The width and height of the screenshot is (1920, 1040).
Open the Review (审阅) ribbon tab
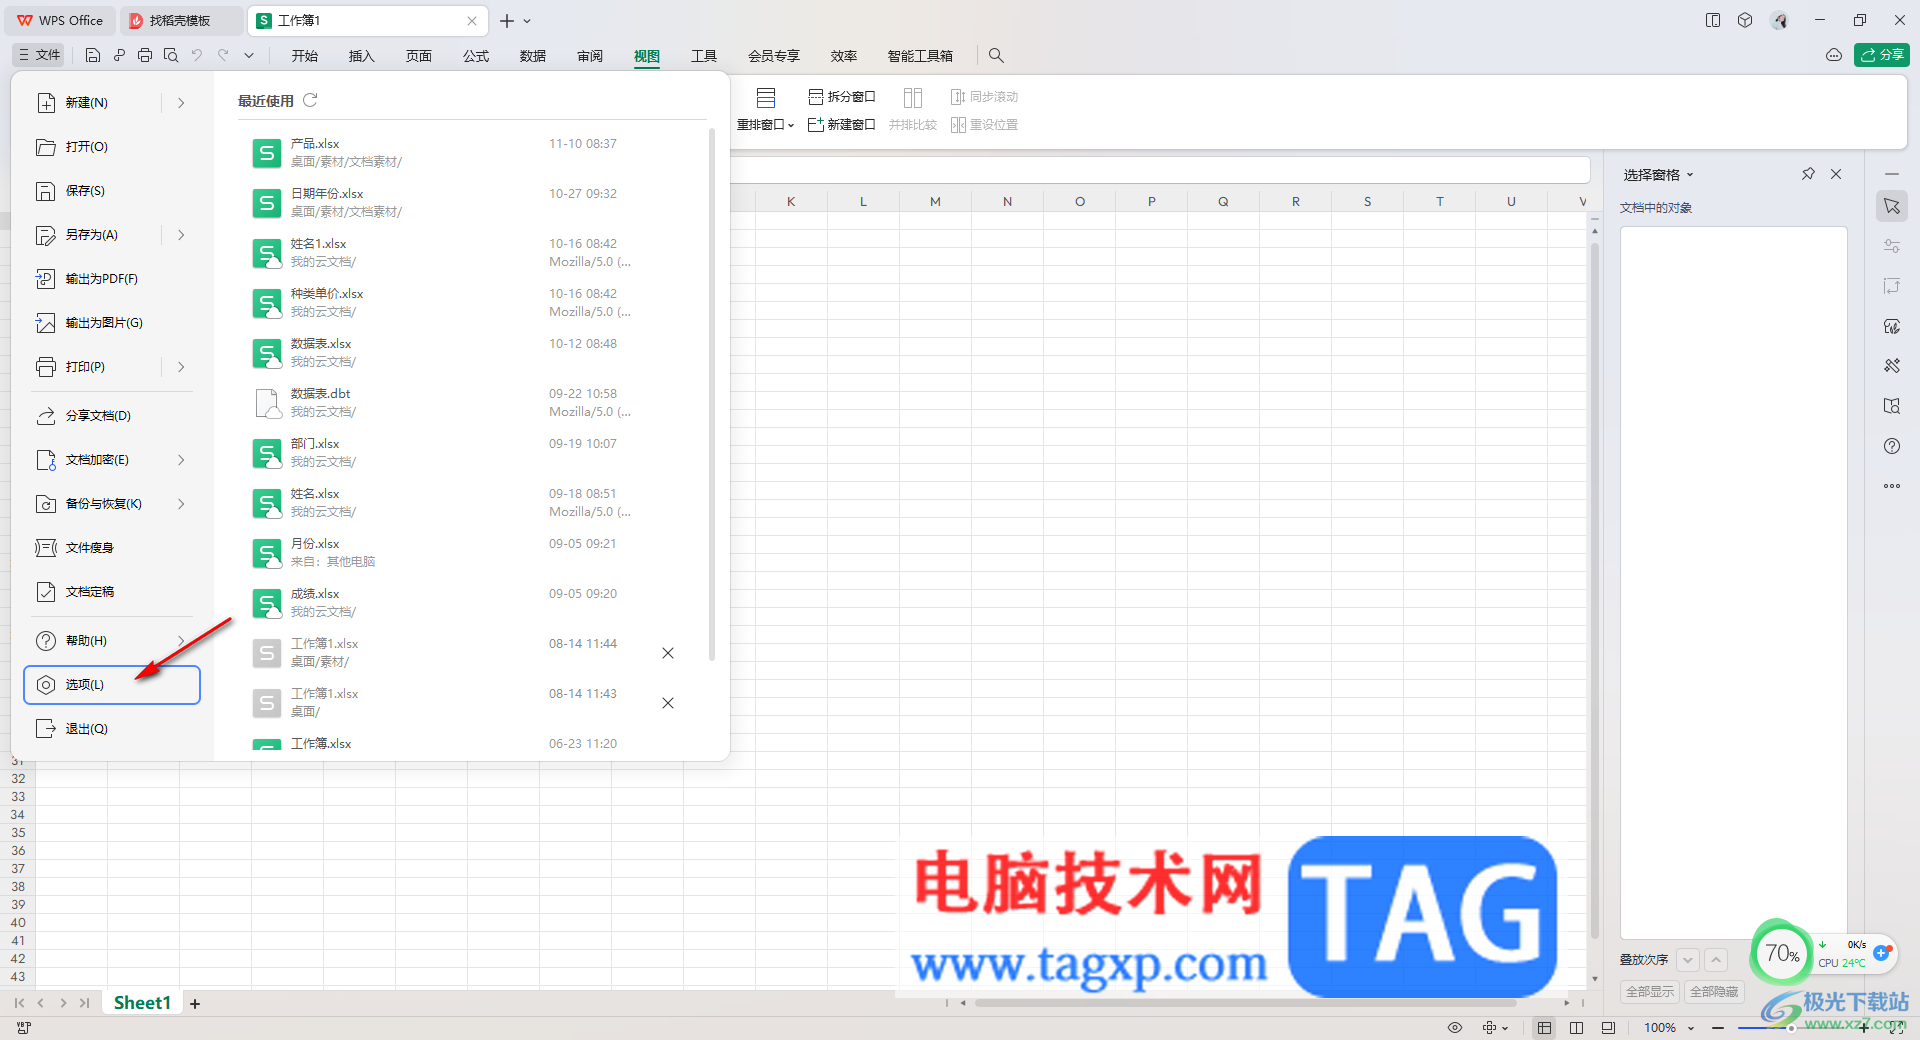590,56
